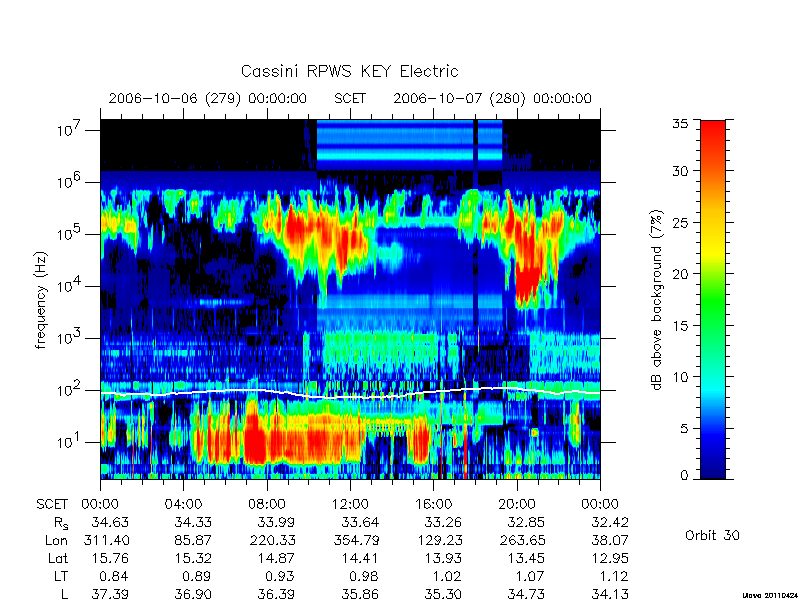
Task: Click the 20:00 SCET time tick label
Action: point(517,504)
